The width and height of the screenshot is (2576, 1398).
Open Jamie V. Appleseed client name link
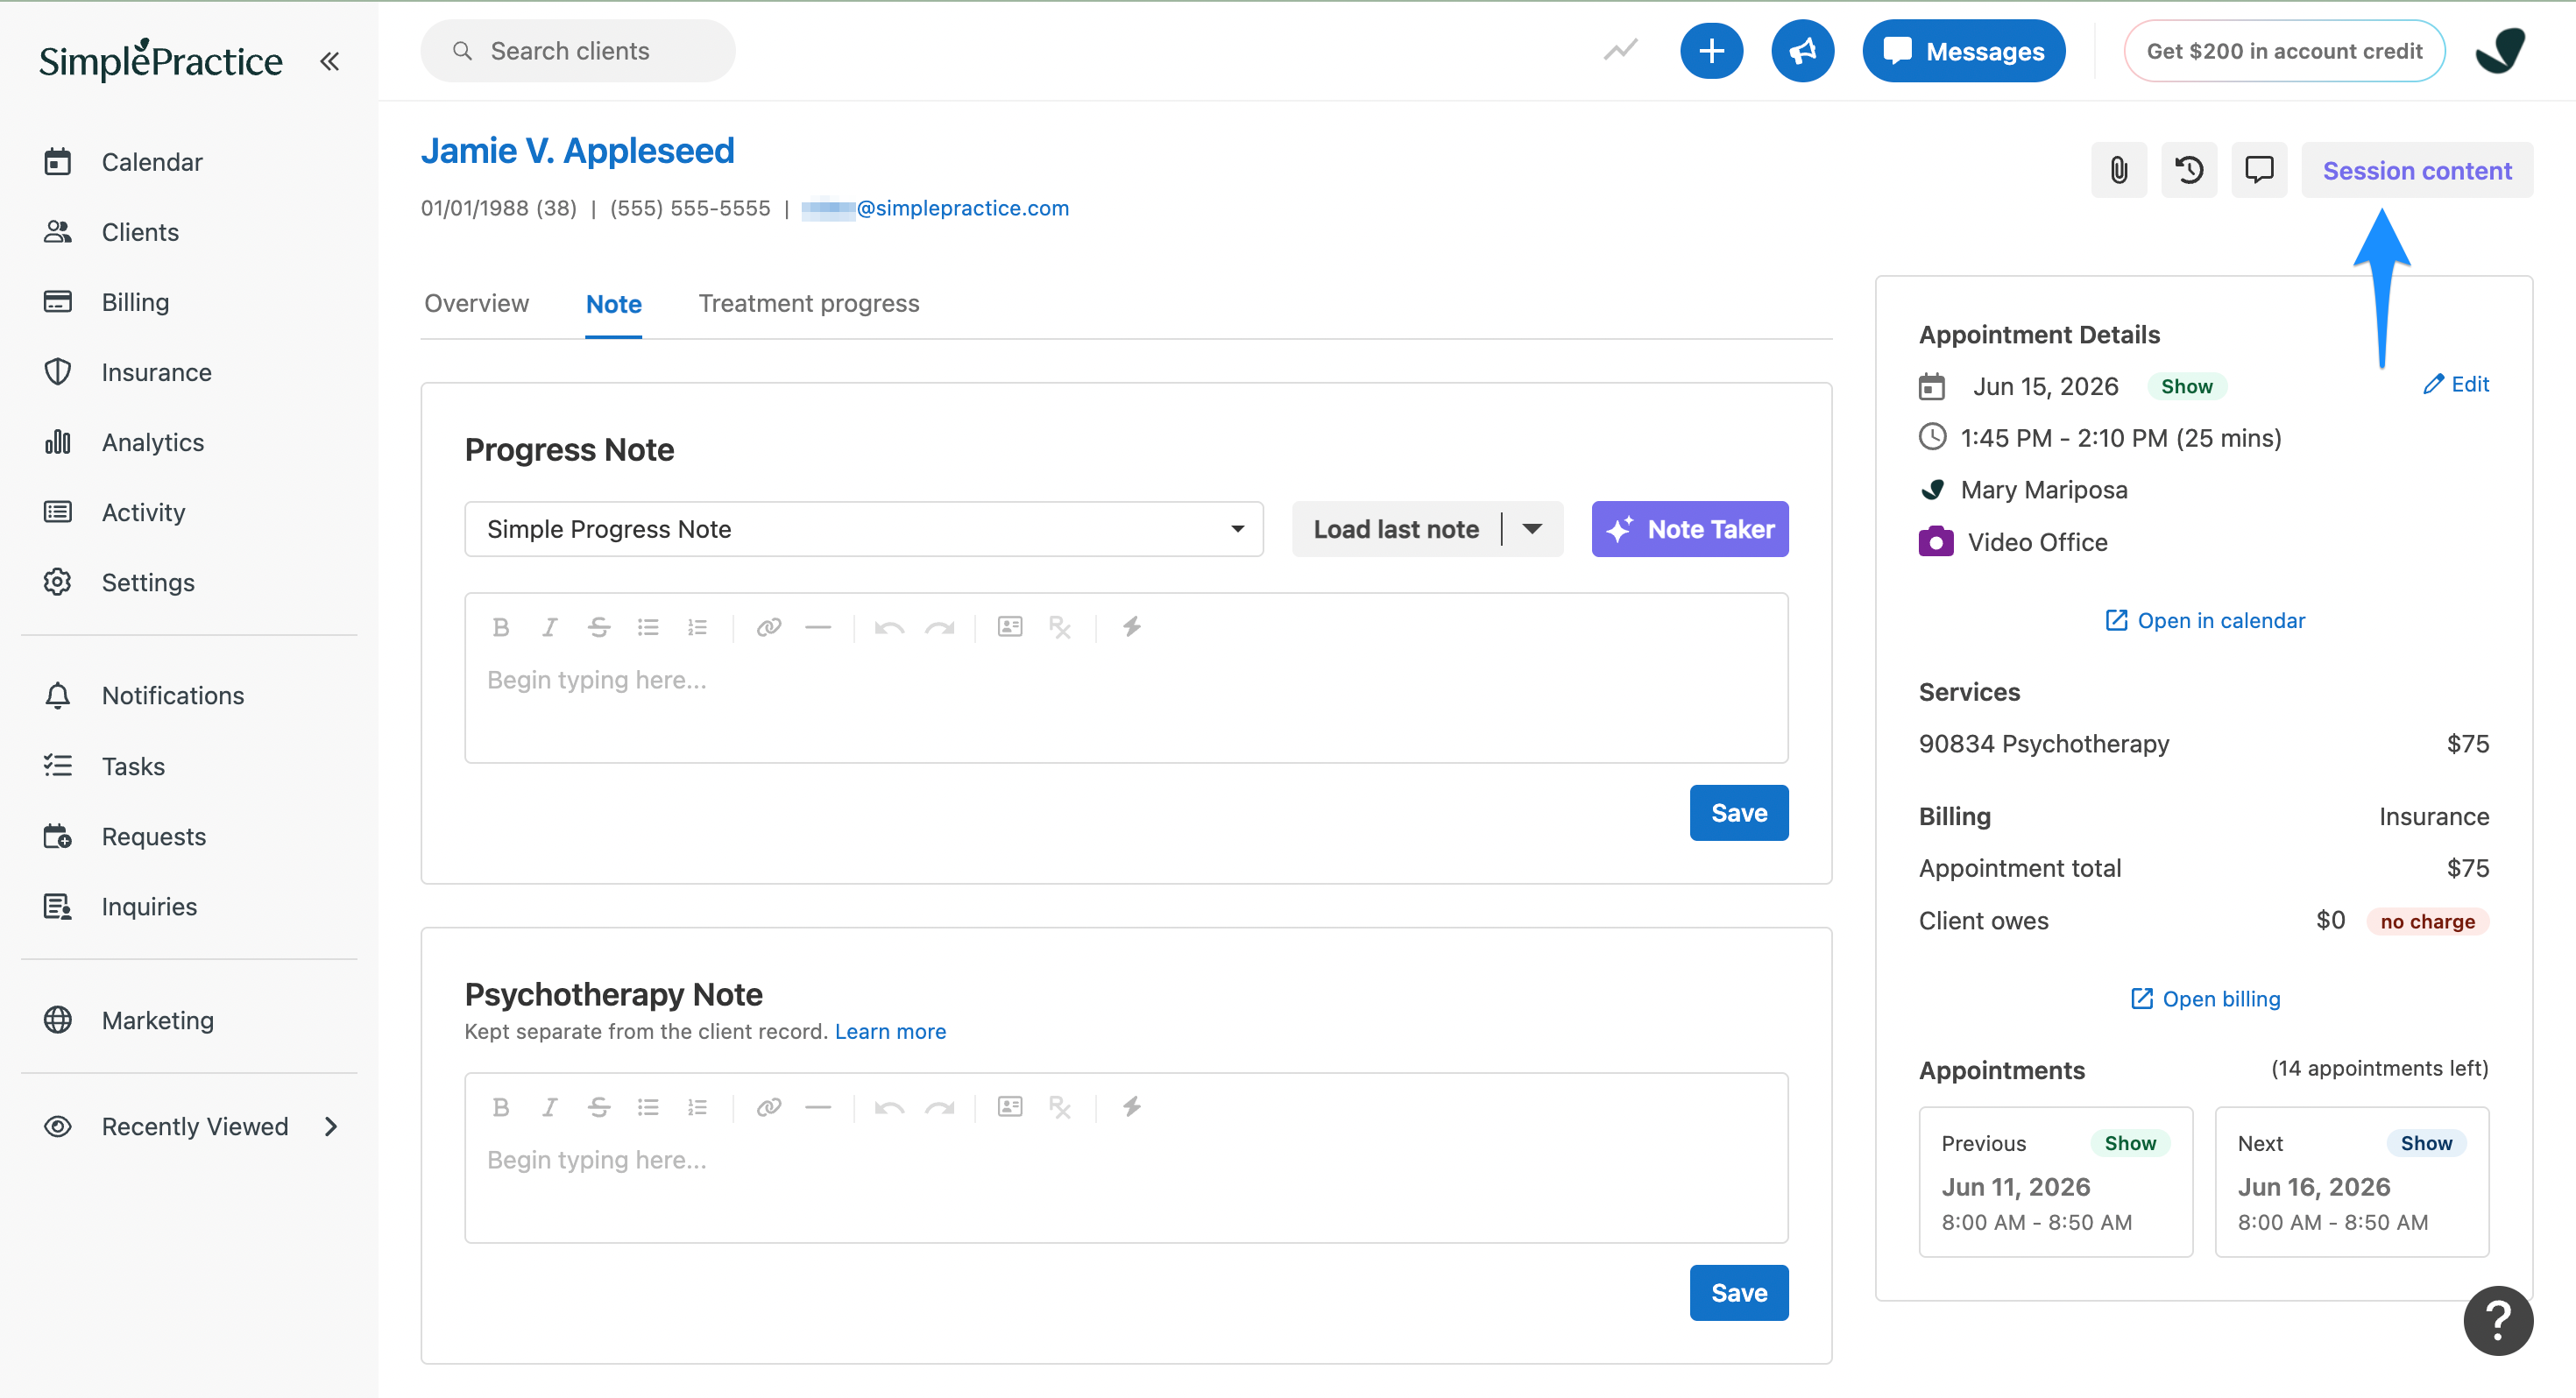point(577,151)
